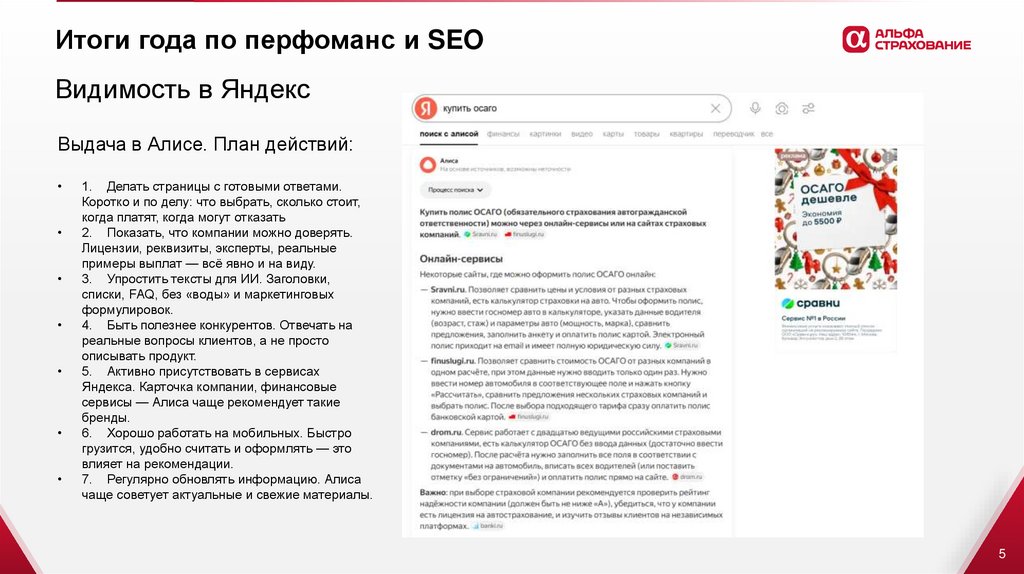Click the Сравни logo under the banner

click(810, 304)
